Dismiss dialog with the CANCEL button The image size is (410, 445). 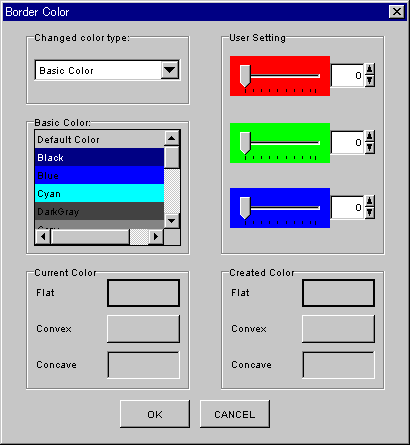tap(235, 414)
